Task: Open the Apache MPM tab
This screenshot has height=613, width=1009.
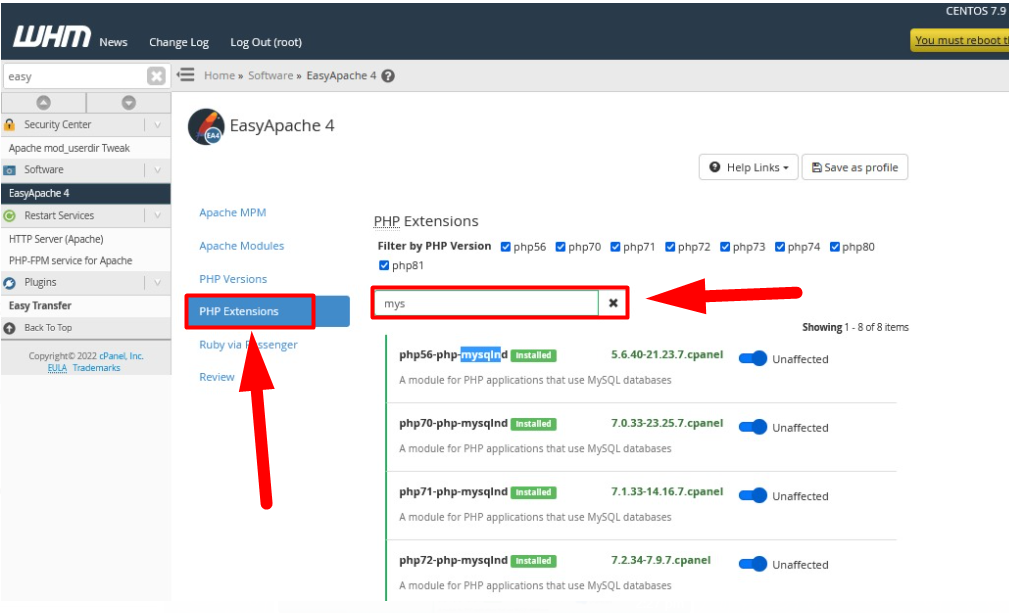Action: click(232, 213)
